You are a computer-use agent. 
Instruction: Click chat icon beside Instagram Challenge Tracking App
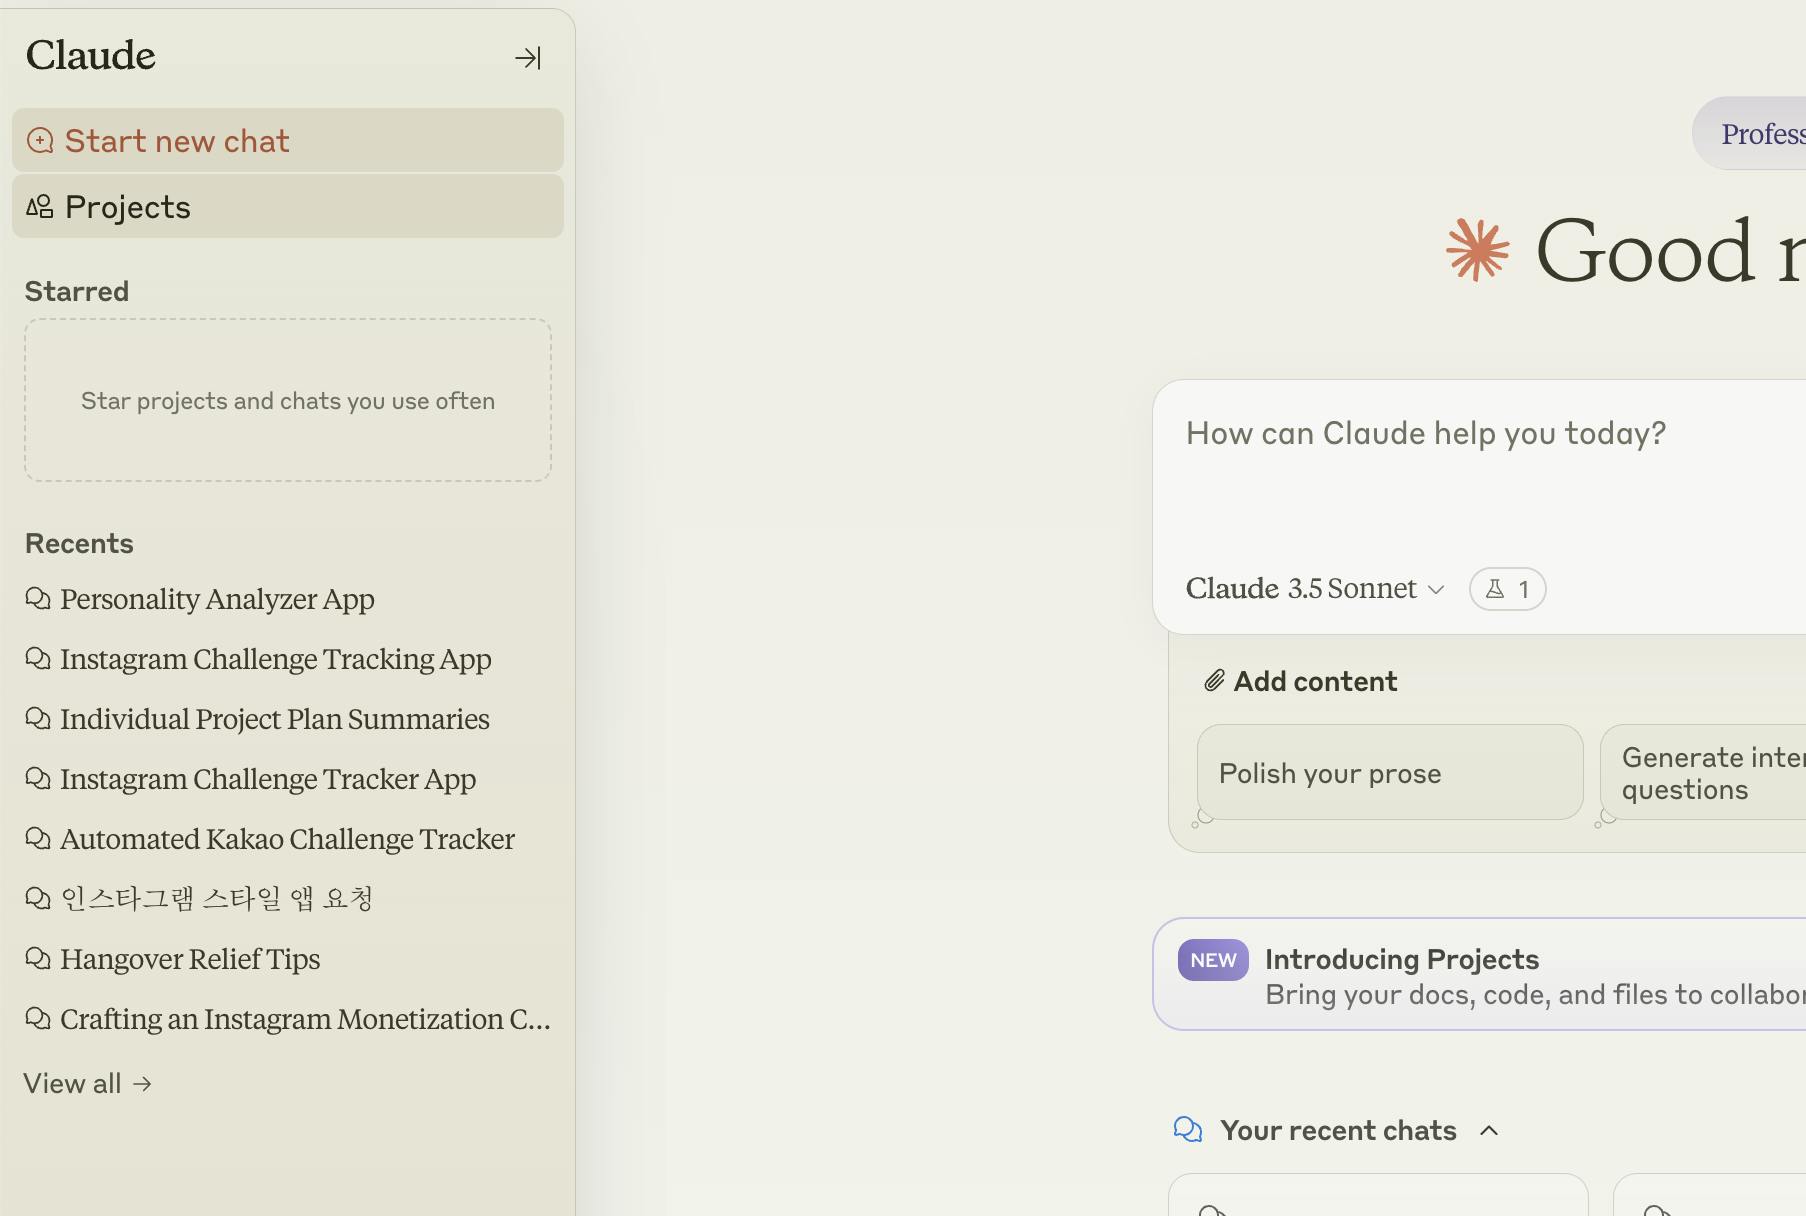38,659
